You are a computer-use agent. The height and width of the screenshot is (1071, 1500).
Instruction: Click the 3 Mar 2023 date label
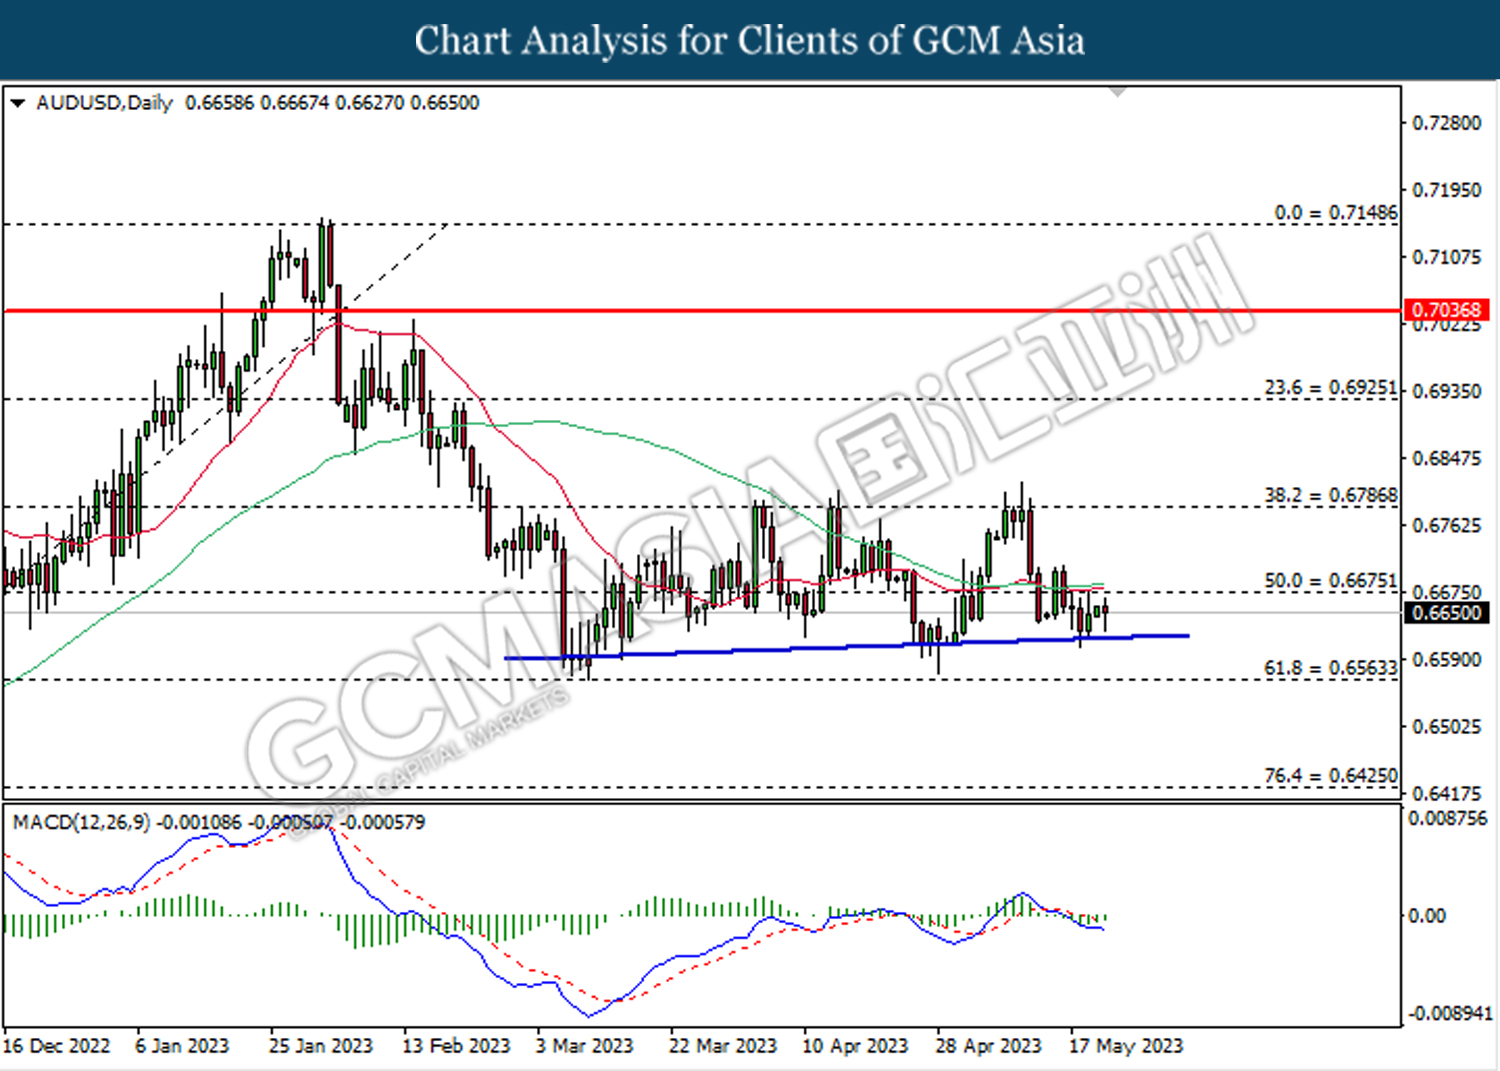click(584, 1046)
